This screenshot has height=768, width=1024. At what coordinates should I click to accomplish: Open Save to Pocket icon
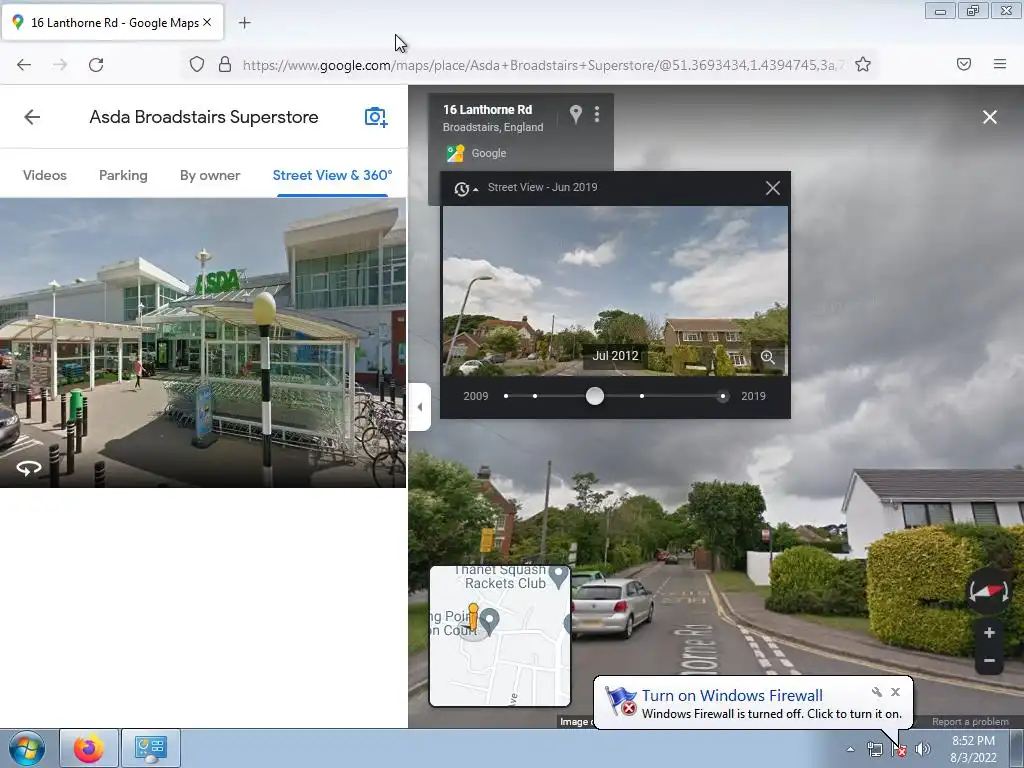[964, 64]
